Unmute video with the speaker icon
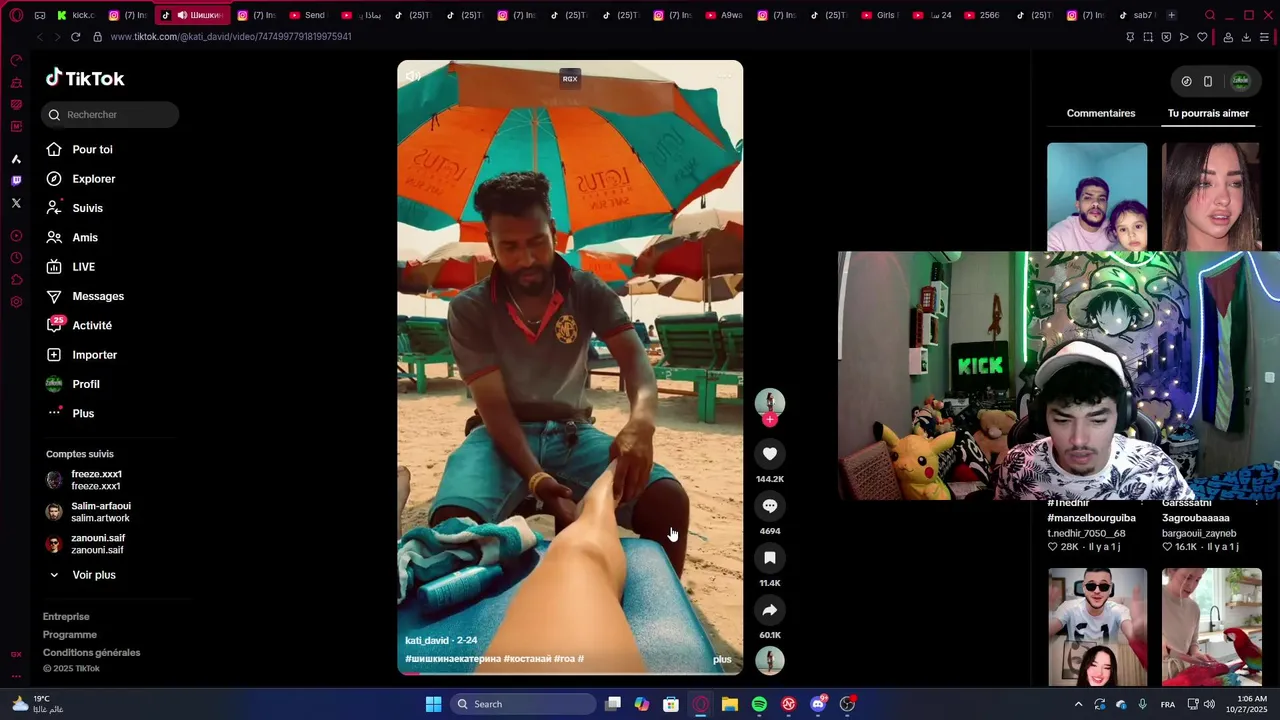This screenshot has width=1280, height=720. (413, 76)
